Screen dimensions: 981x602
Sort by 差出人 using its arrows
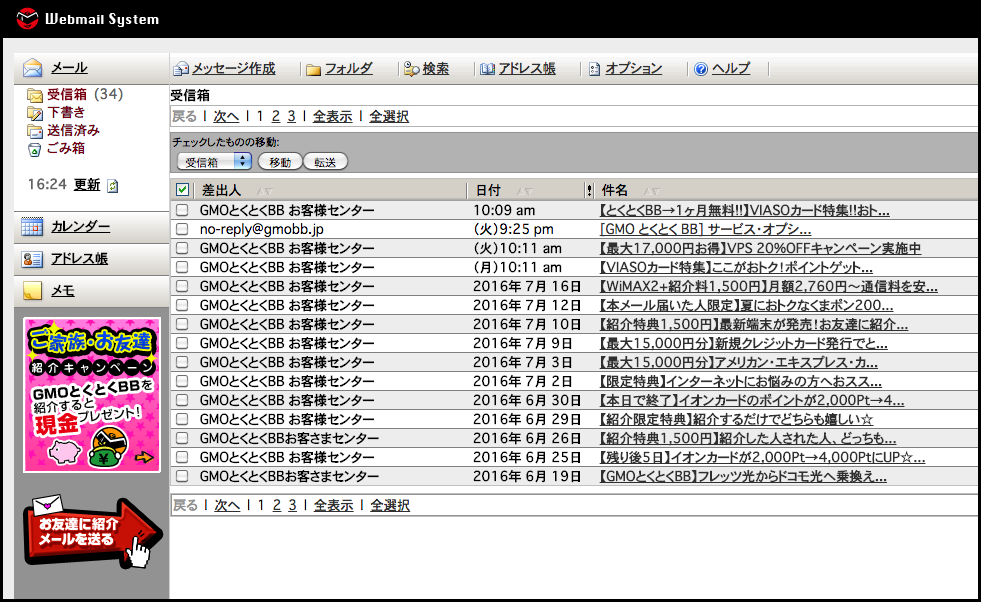tap(264, 191)
